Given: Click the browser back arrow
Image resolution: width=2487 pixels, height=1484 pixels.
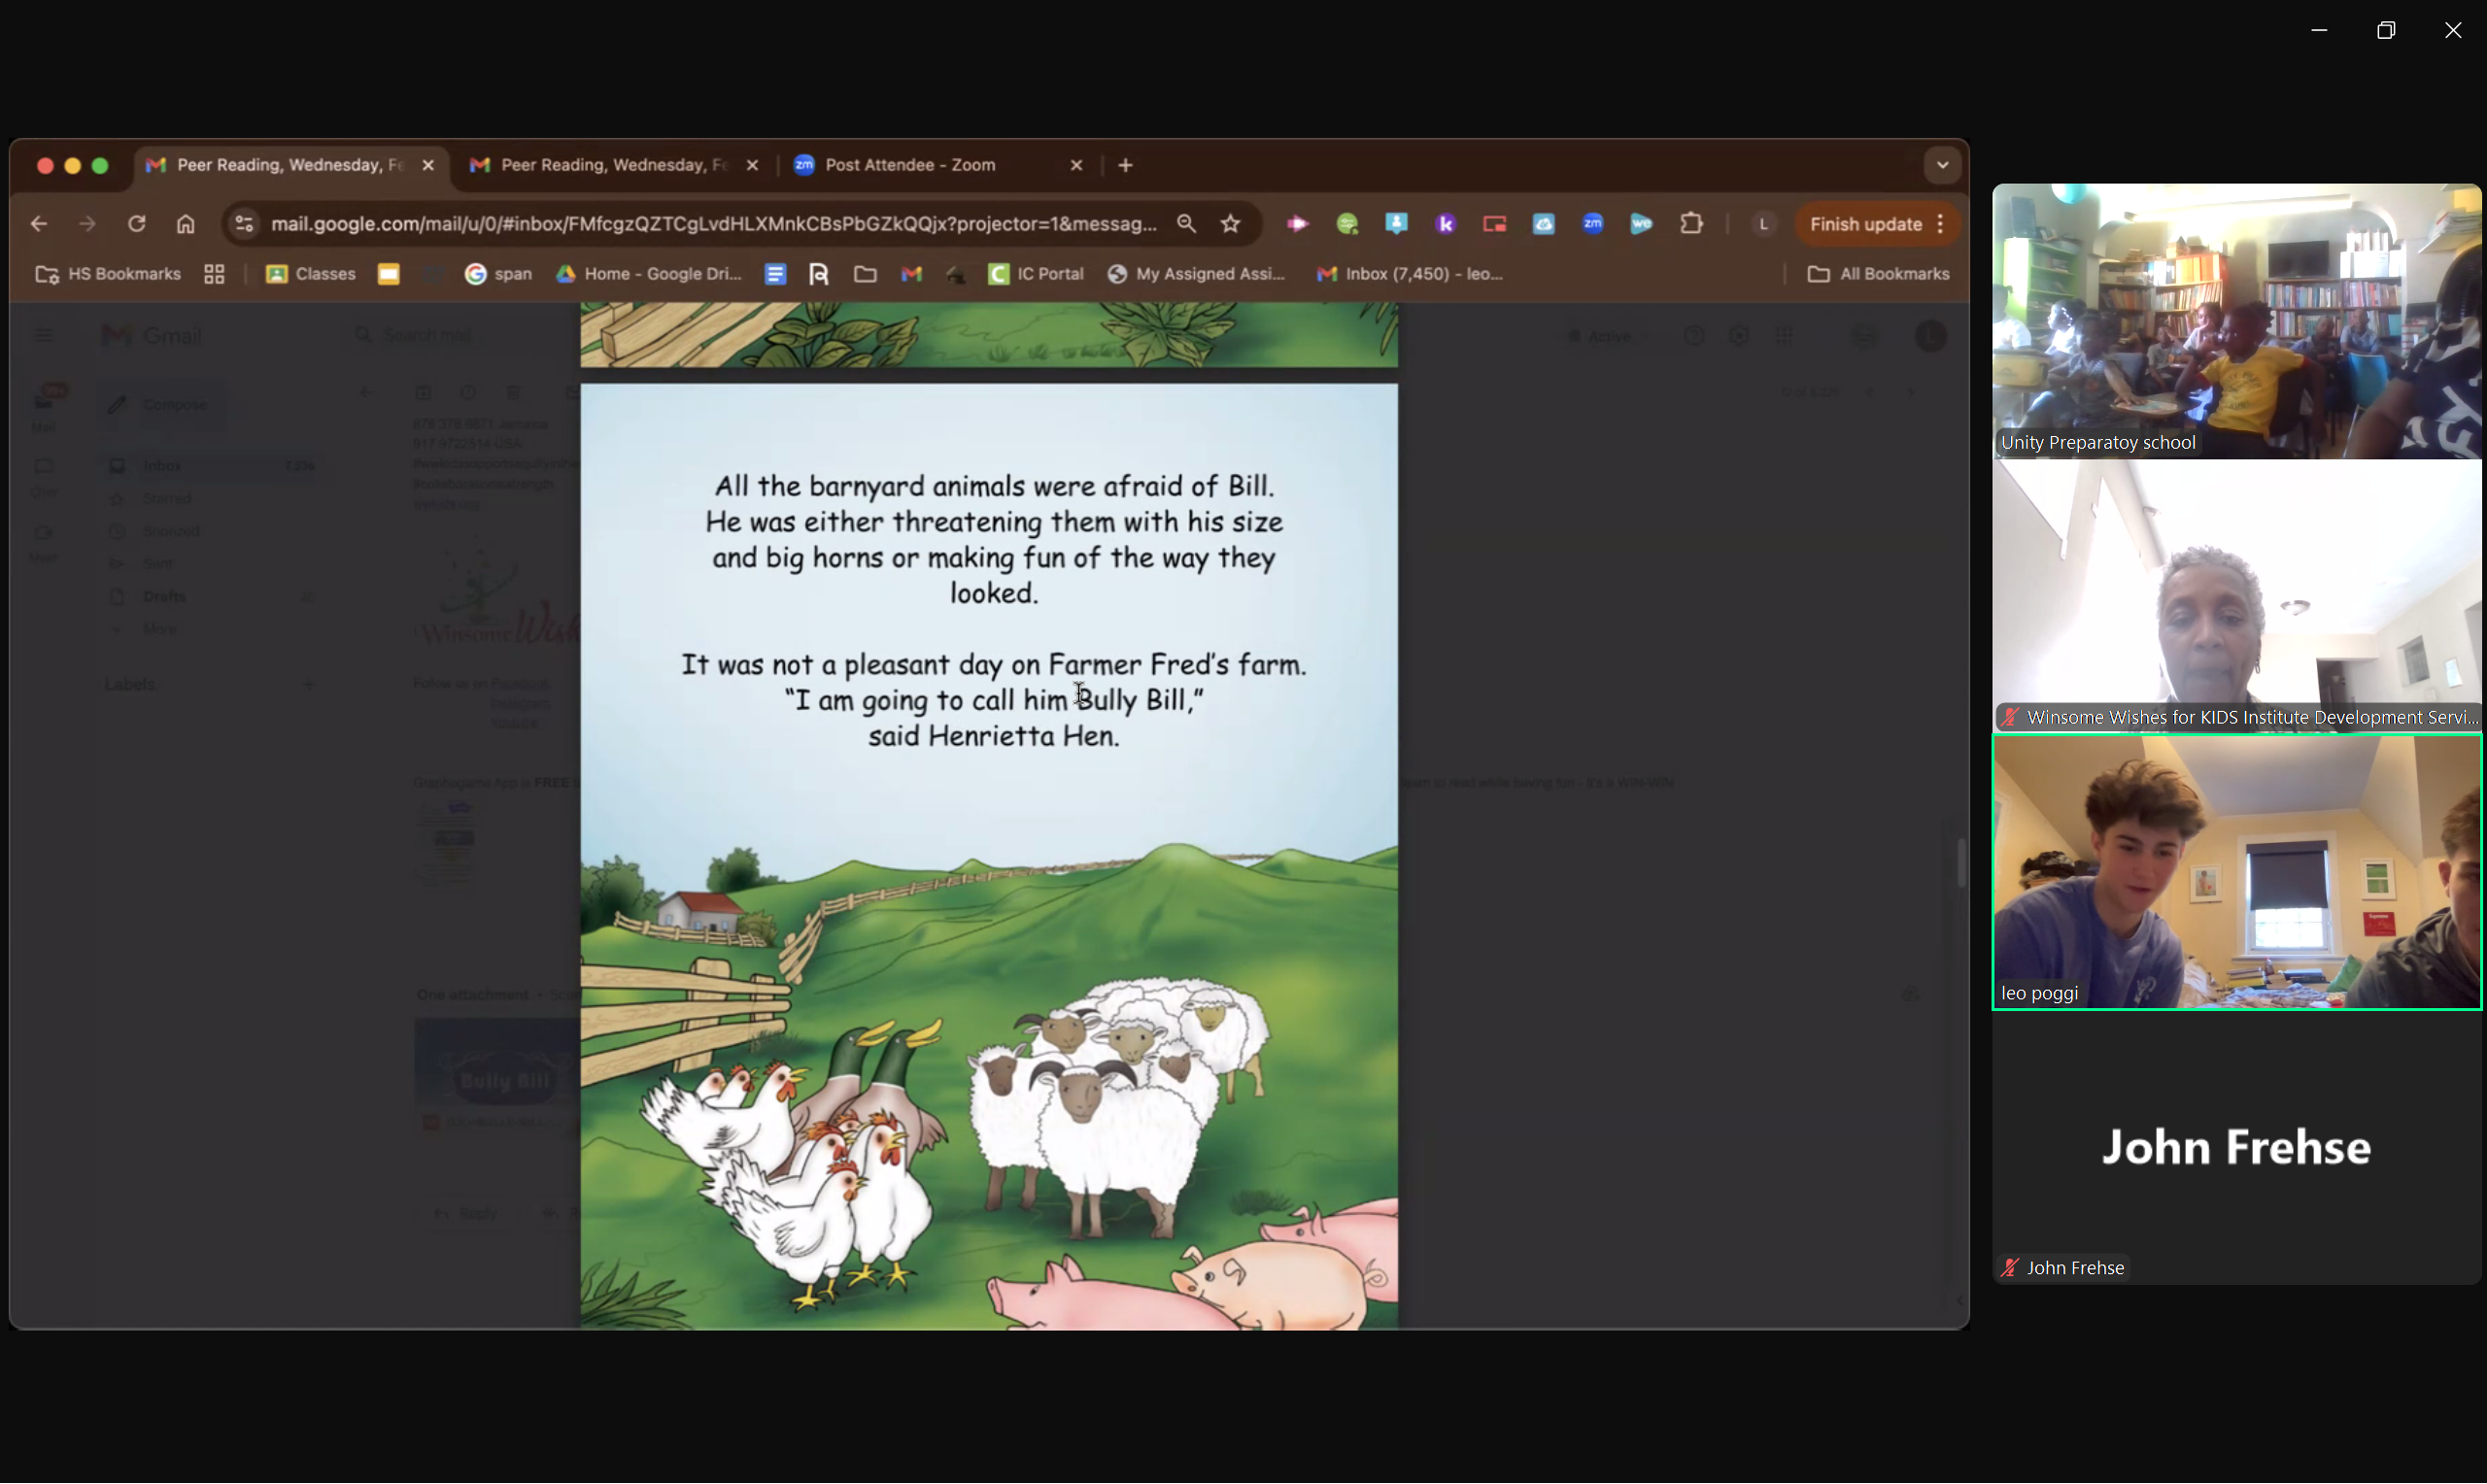Looking at the screenshot, I should (x=39, y=224).
